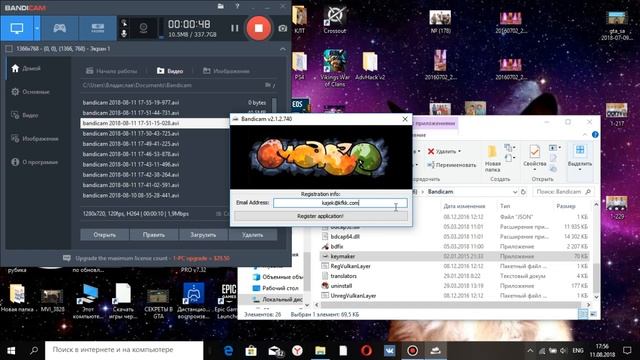The height and width of the screenshot is (360, 640).
Task: Select Bandicam screen recording mode
Action: [x=17, y=28]
